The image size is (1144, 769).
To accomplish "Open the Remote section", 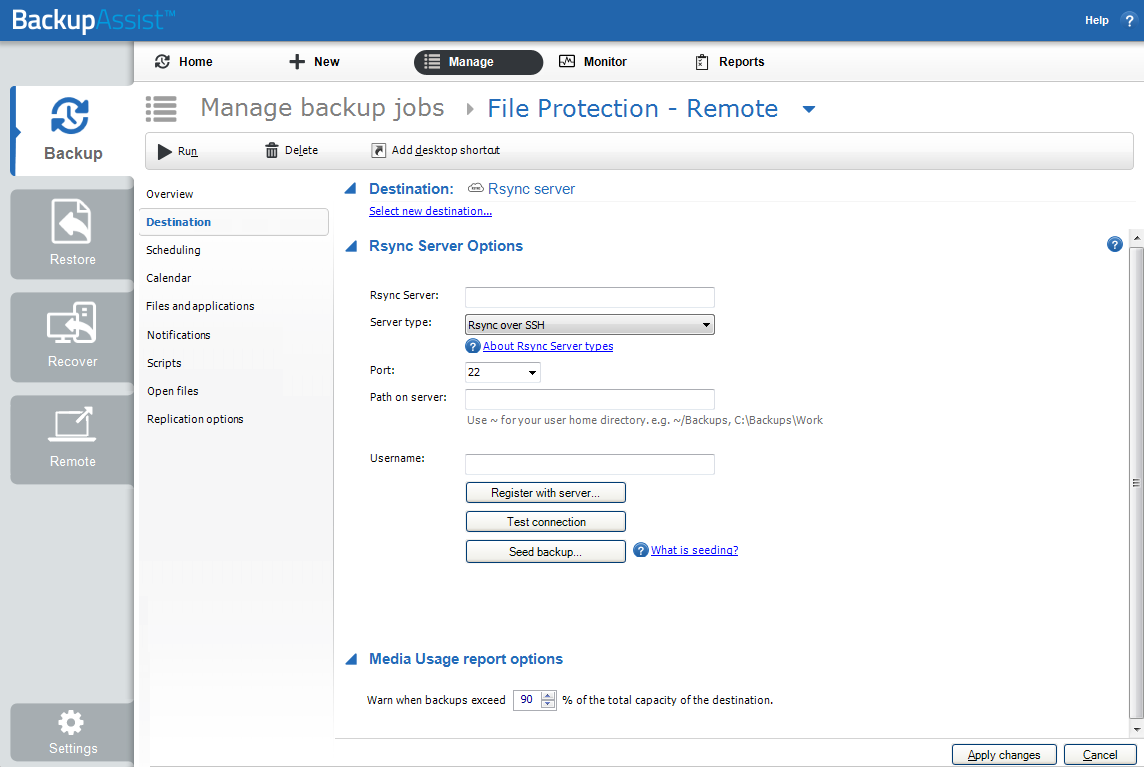I will [x=72, y=439].
